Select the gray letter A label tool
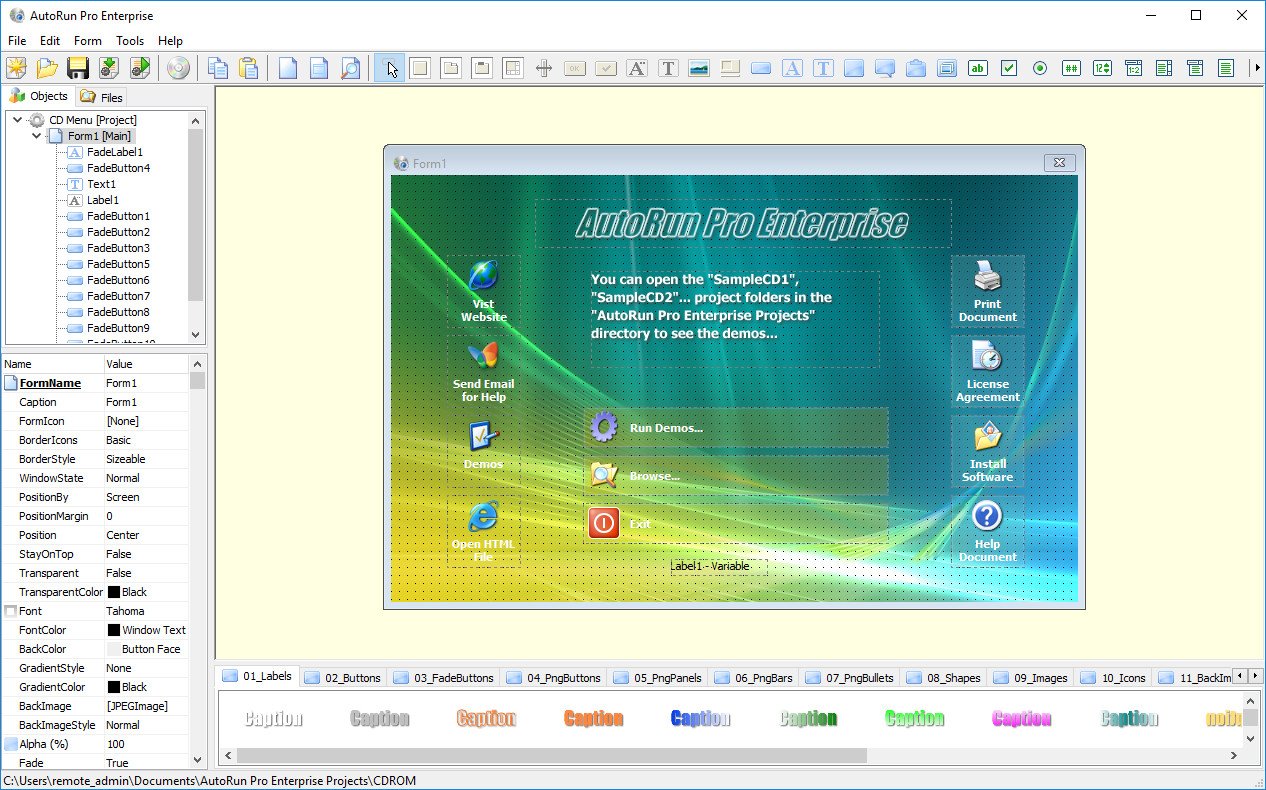The height and width of the screenshot is (790, 1266). pyautogui.click(x=637, y=68)
